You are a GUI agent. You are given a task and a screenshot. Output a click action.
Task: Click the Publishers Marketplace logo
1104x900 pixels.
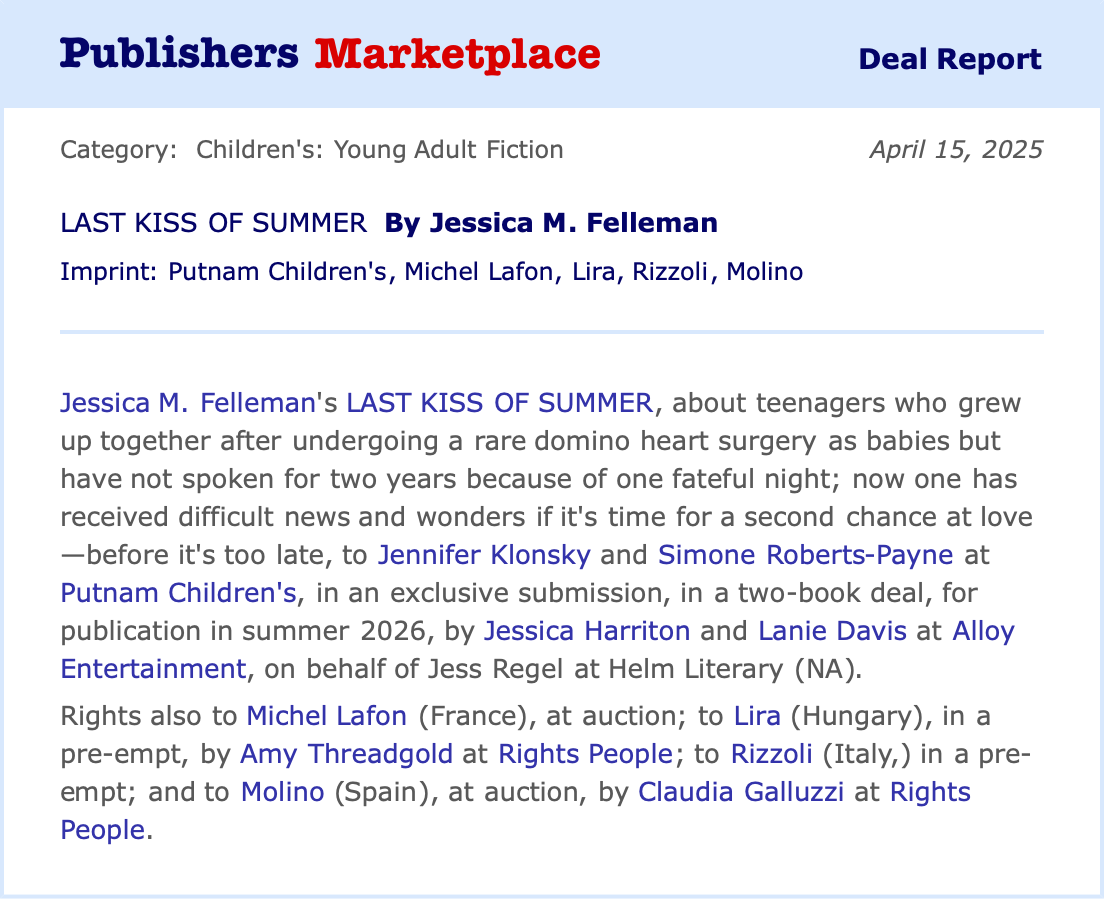tap(330, 54)
